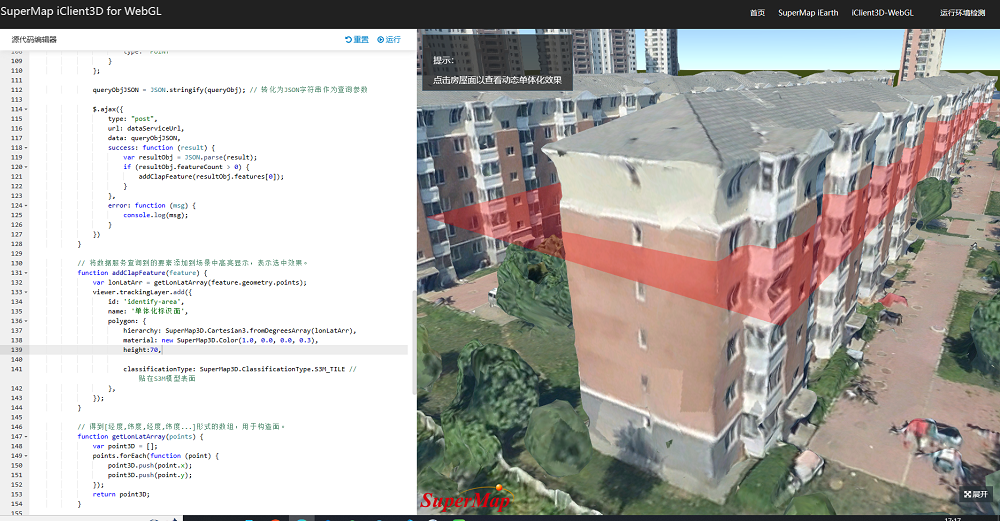
Task: Open 运行环境检测 environment check
Action: pos(963,13)
